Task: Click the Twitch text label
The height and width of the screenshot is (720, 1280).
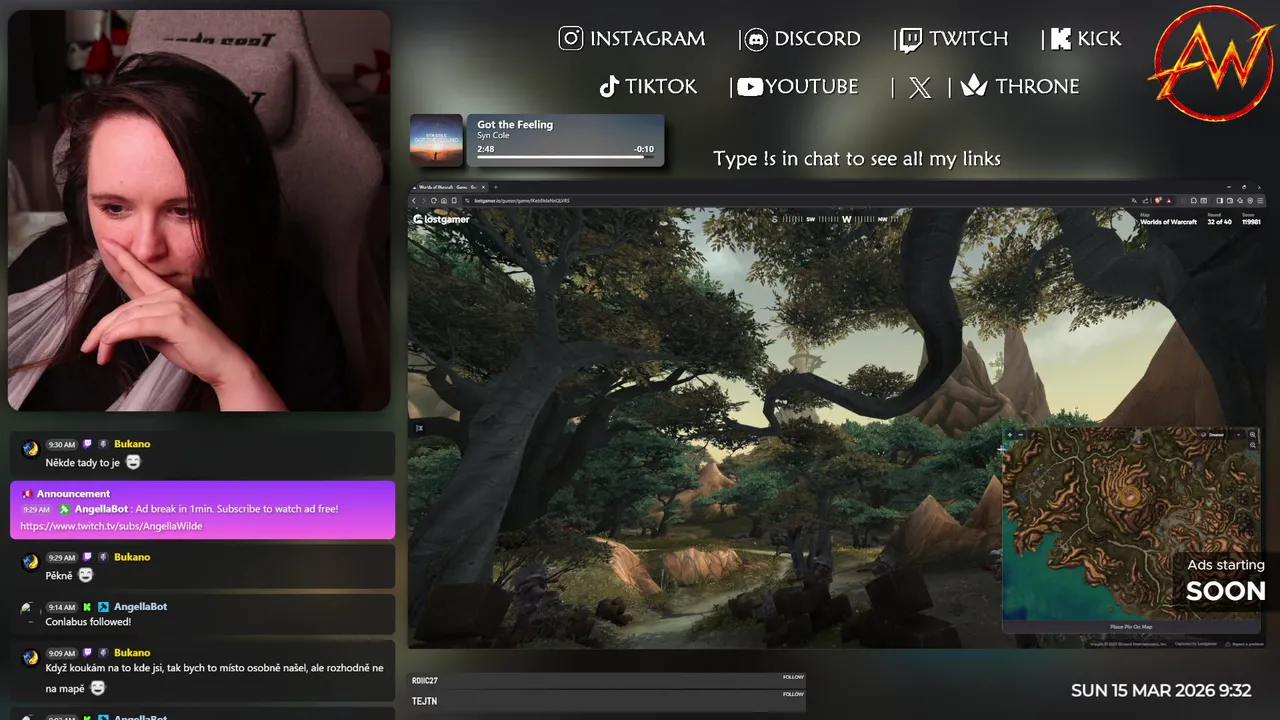Action: (x=968, y=39)
